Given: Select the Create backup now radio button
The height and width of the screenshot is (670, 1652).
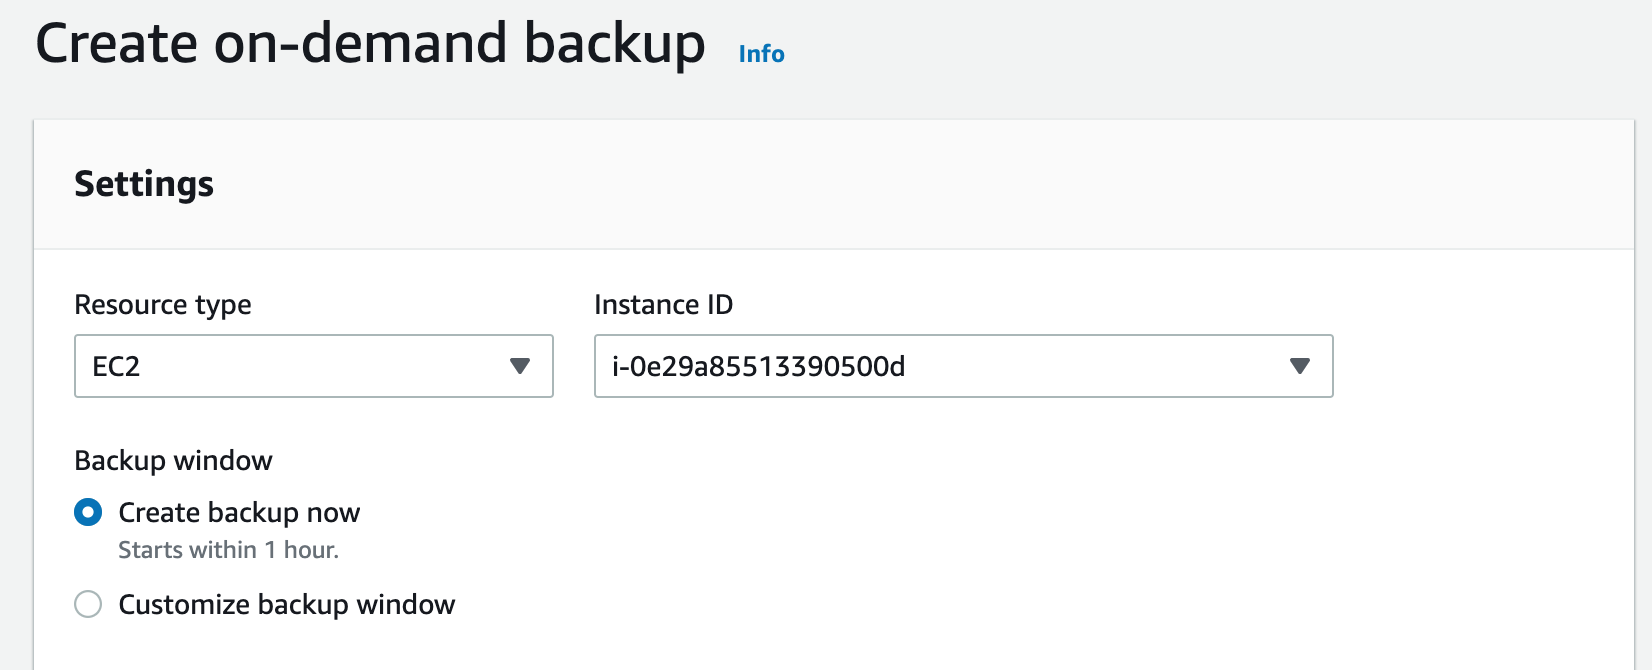Looking at the screenshot, I should (88, 513).
